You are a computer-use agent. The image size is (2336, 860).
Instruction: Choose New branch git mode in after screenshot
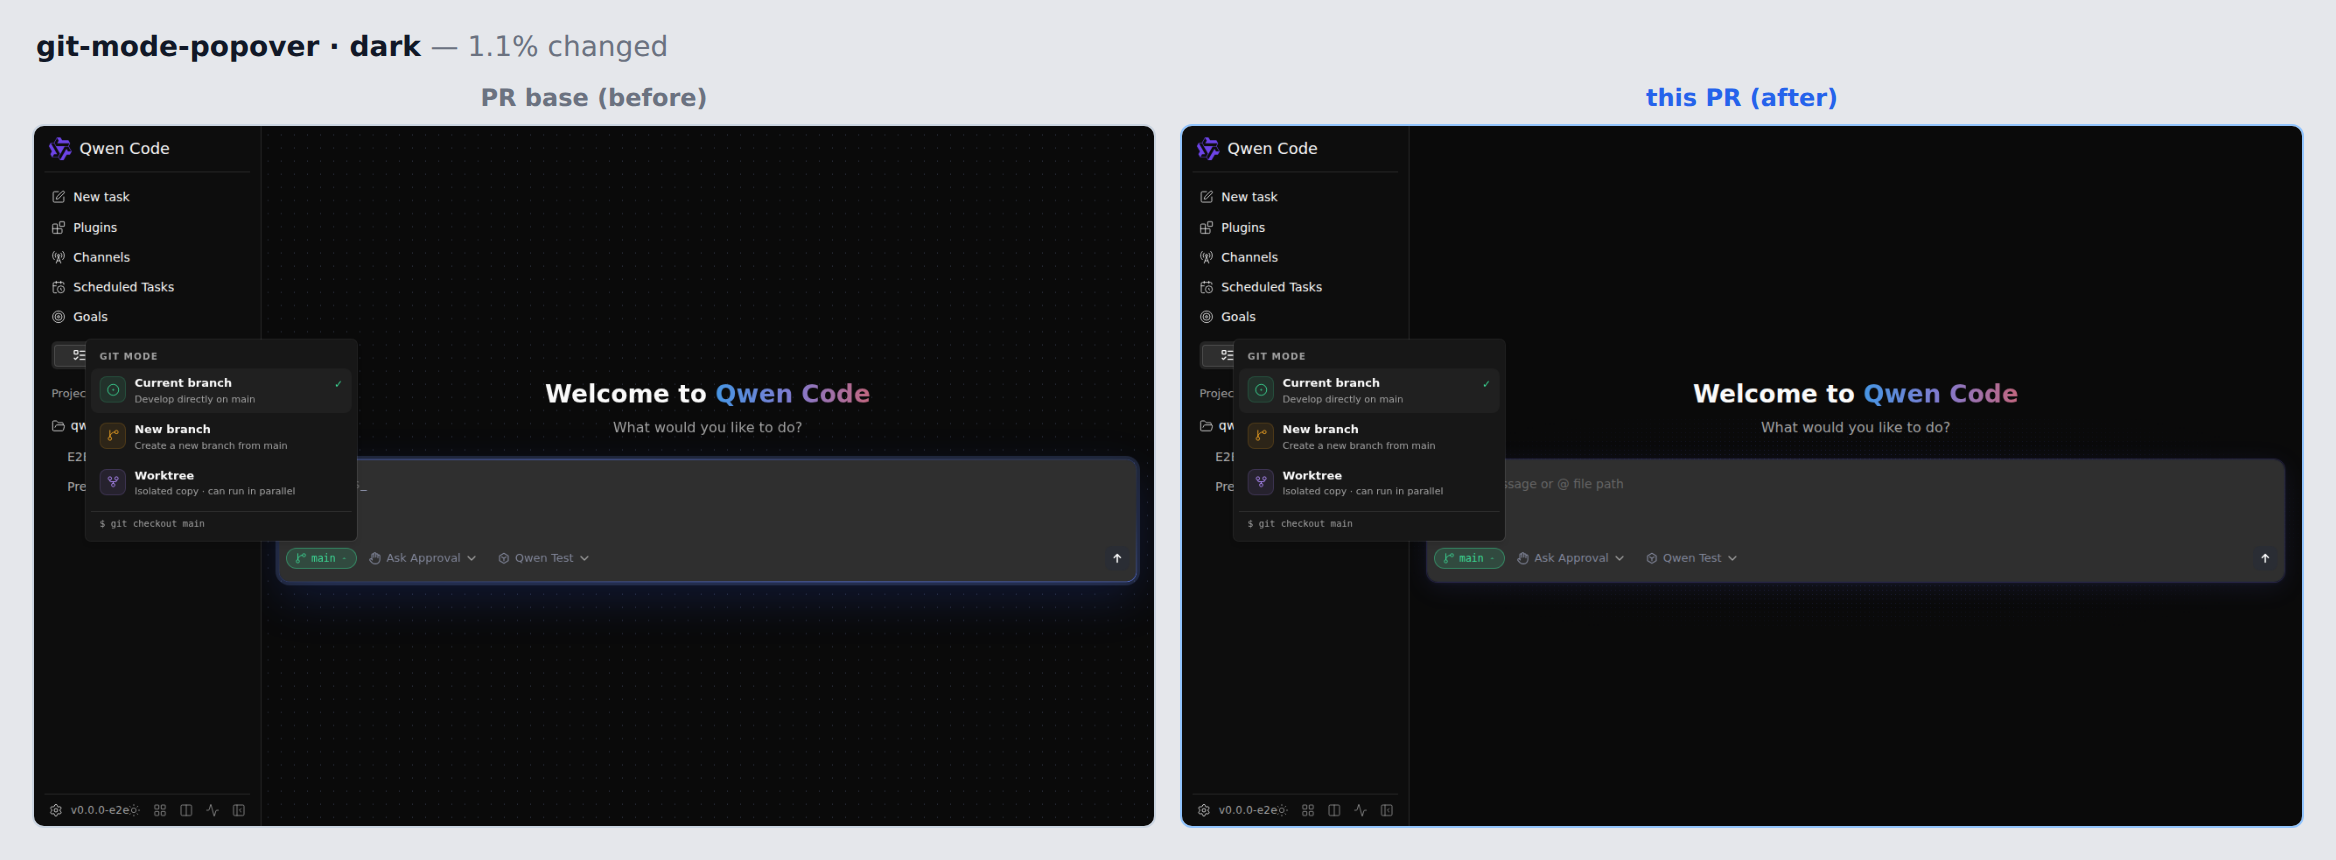(x=1369, y=437)
